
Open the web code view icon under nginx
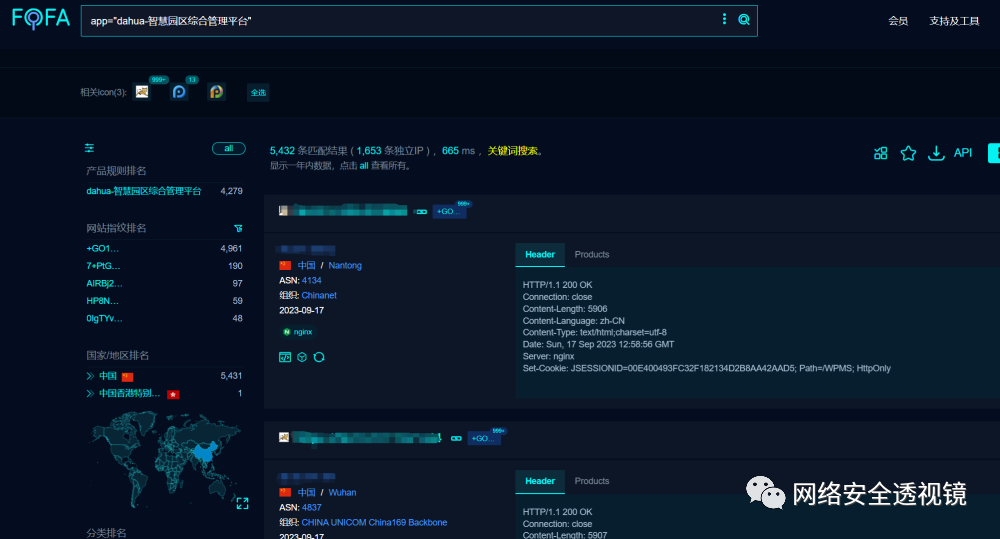tap(285, 357)
